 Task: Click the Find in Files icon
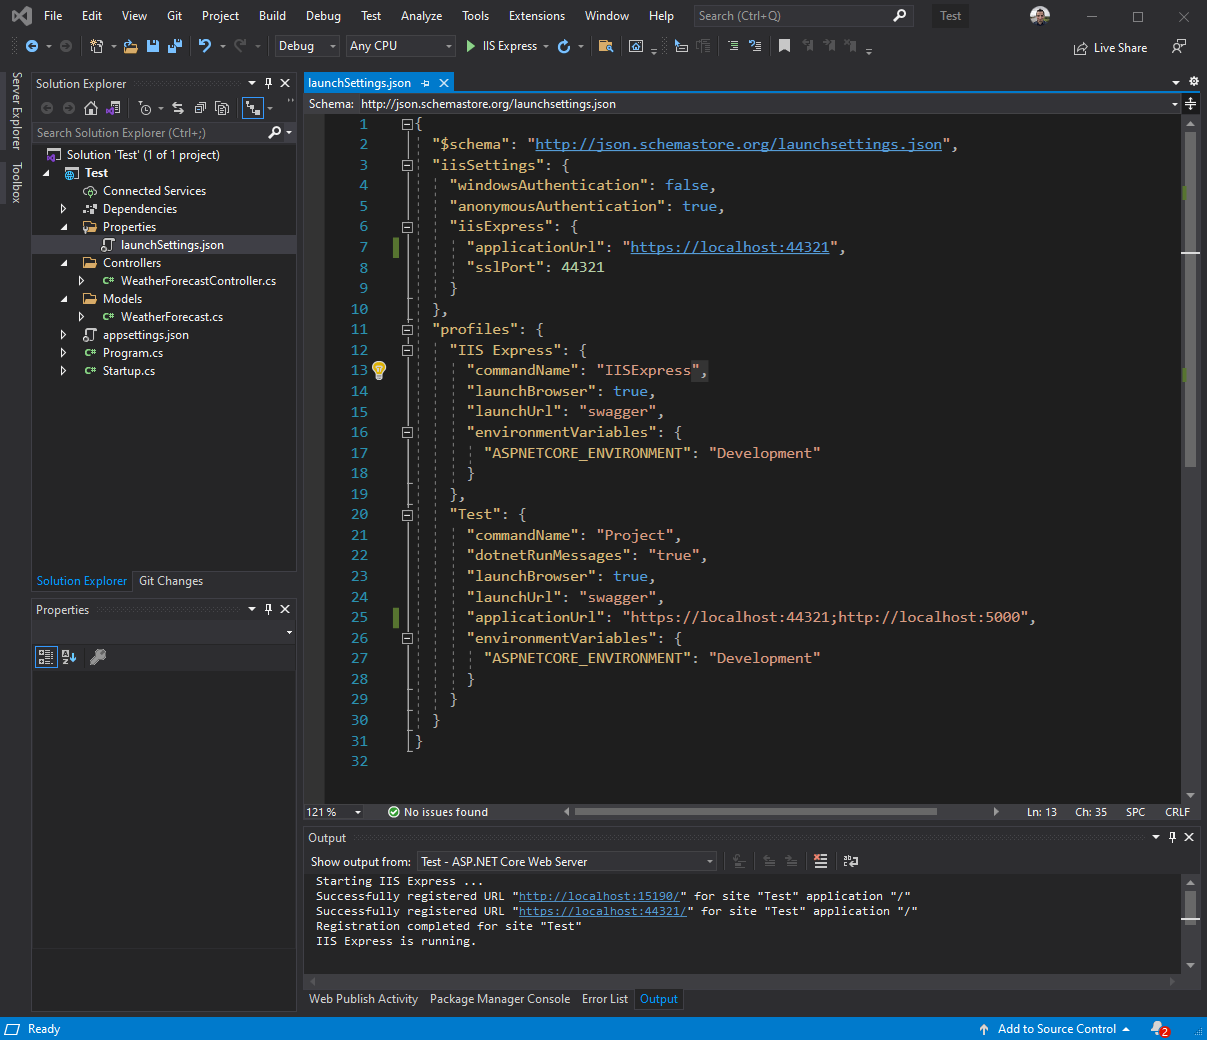click(x=605, y=46)
